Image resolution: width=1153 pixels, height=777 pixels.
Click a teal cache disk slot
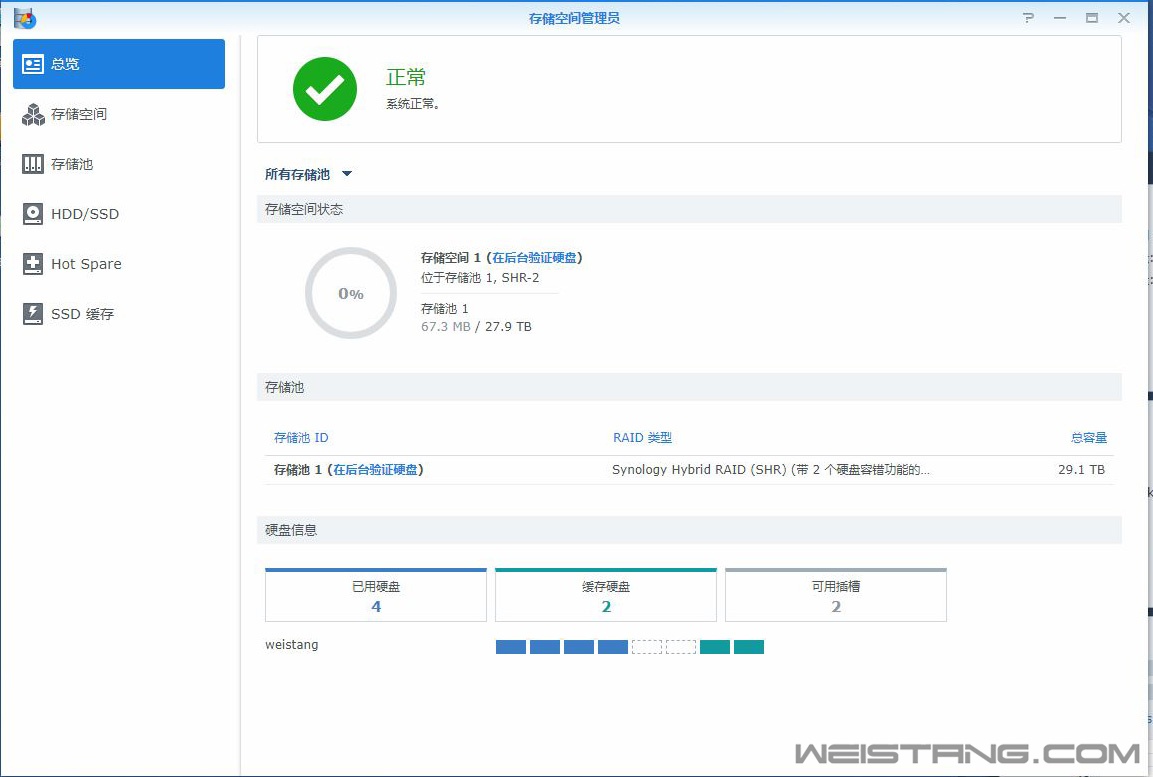pos(714,646)
